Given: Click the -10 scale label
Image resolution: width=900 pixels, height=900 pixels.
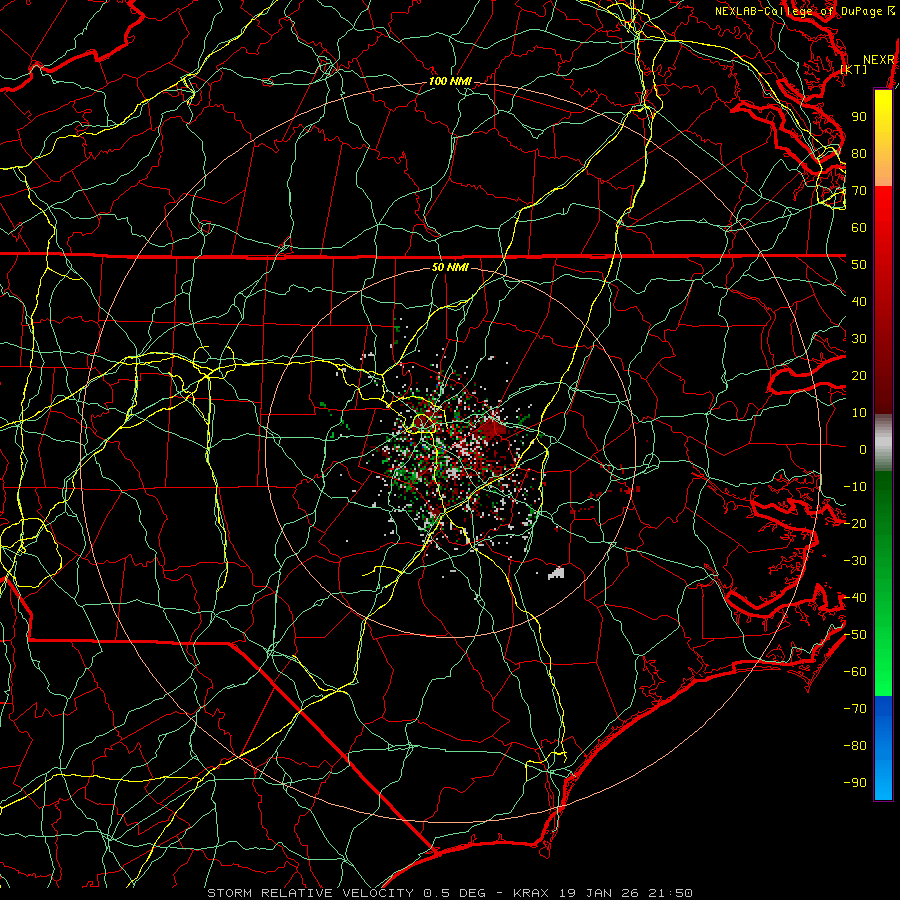Looking at the screenshot, I should (855, 487).
